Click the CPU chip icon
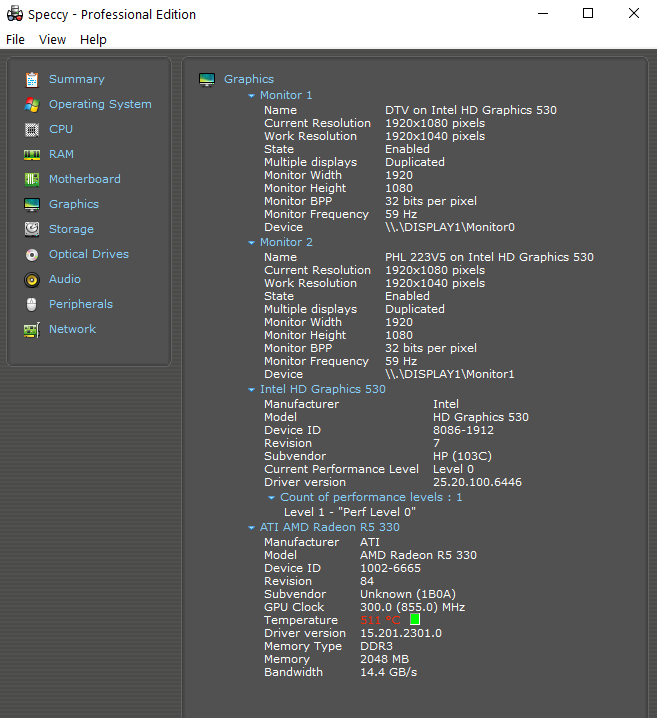The width and height of the screenshot is (657, 718). click(x=32, y=129)
